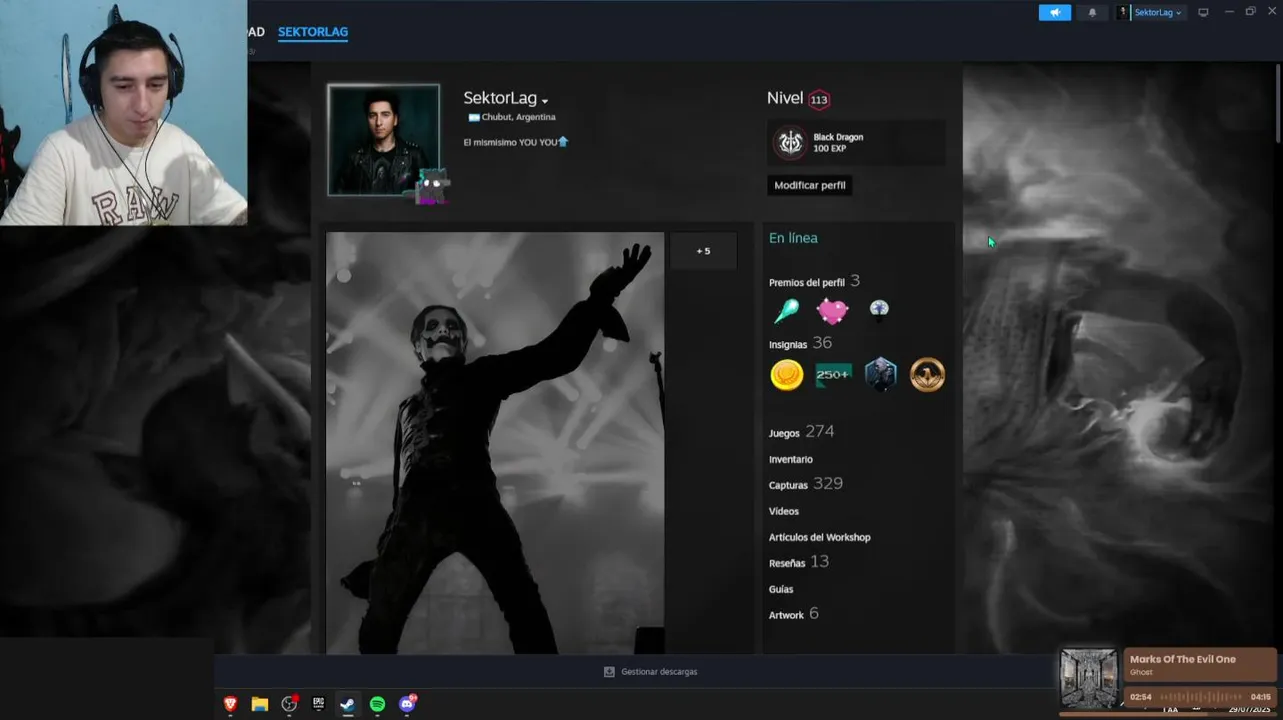Click the Modificar perfil button

(x=810, y=185)
